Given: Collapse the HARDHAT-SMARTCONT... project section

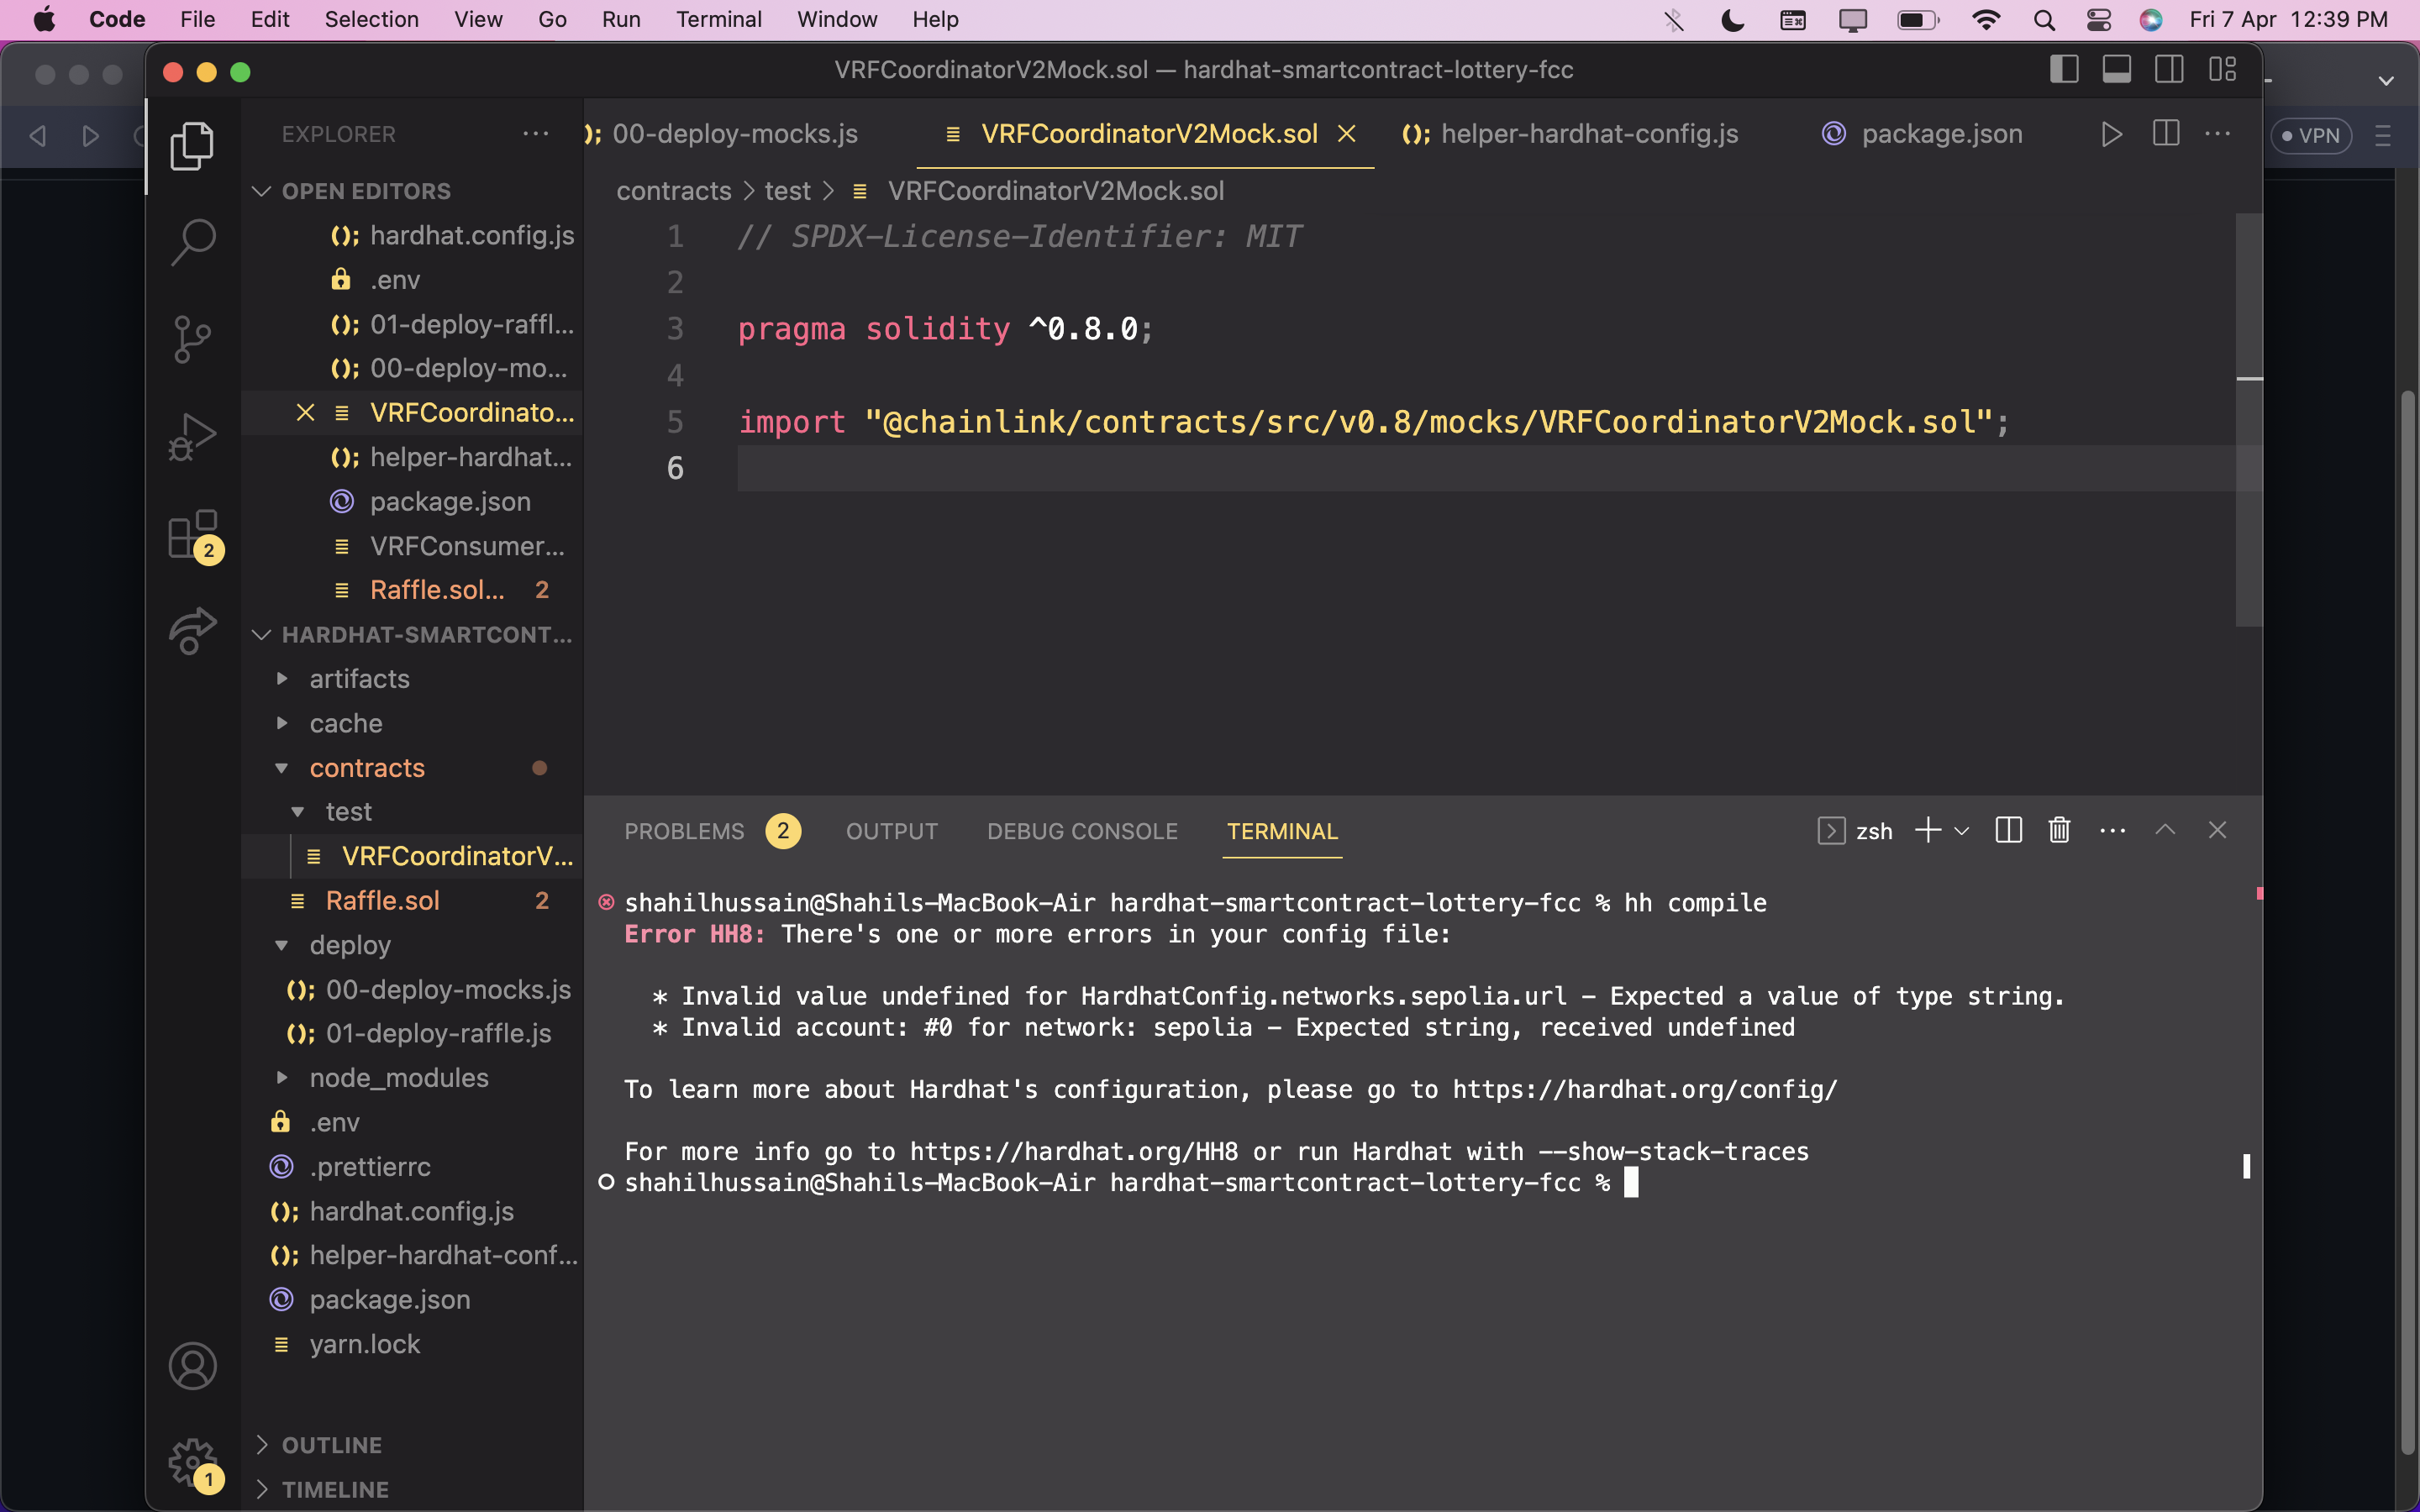Looking at the screenshot, I should click(x=262, y=635).
